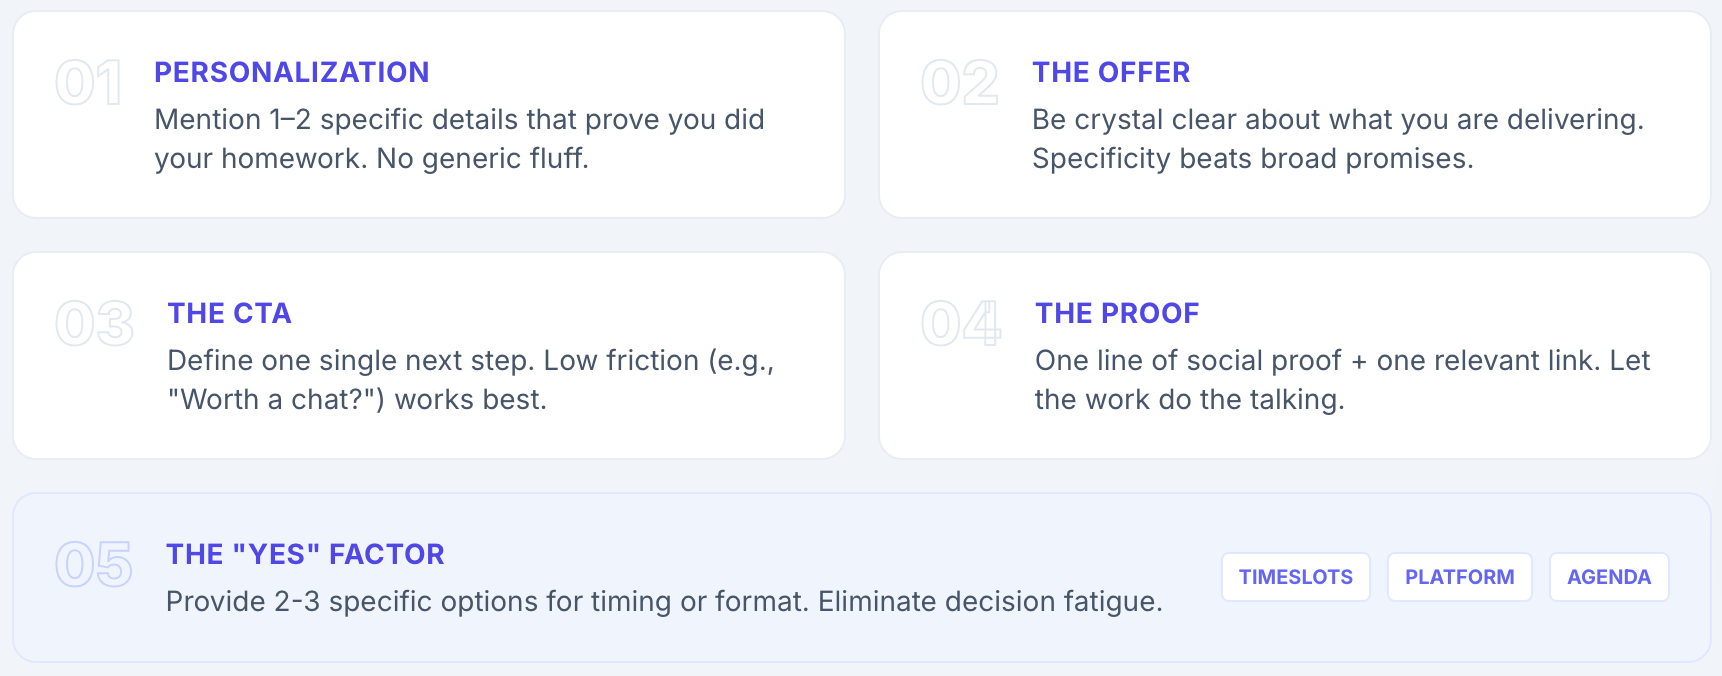The height and width of the screenshot is (676, 1722).
Task: Select the PLATFORM tag
Action: pos(1460,577)
